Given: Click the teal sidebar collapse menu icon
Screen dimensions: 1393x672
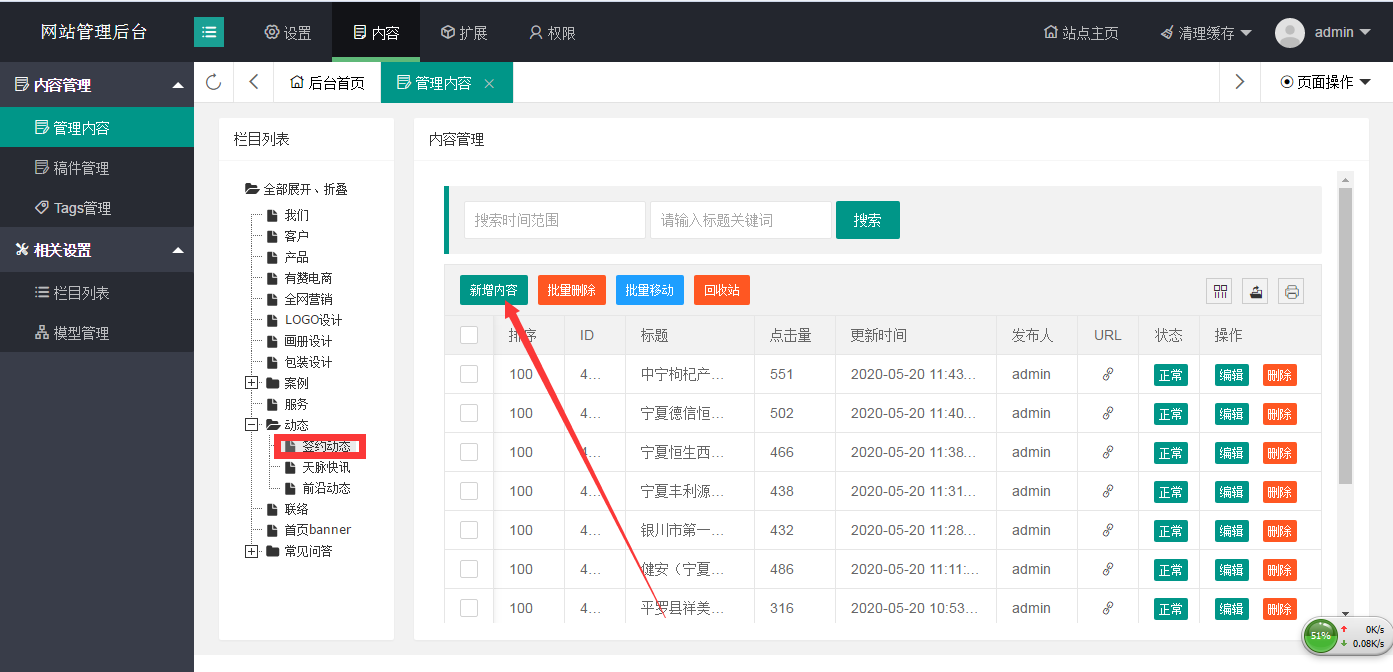Looking at the screenshot, I should click(x=209, y=32).
